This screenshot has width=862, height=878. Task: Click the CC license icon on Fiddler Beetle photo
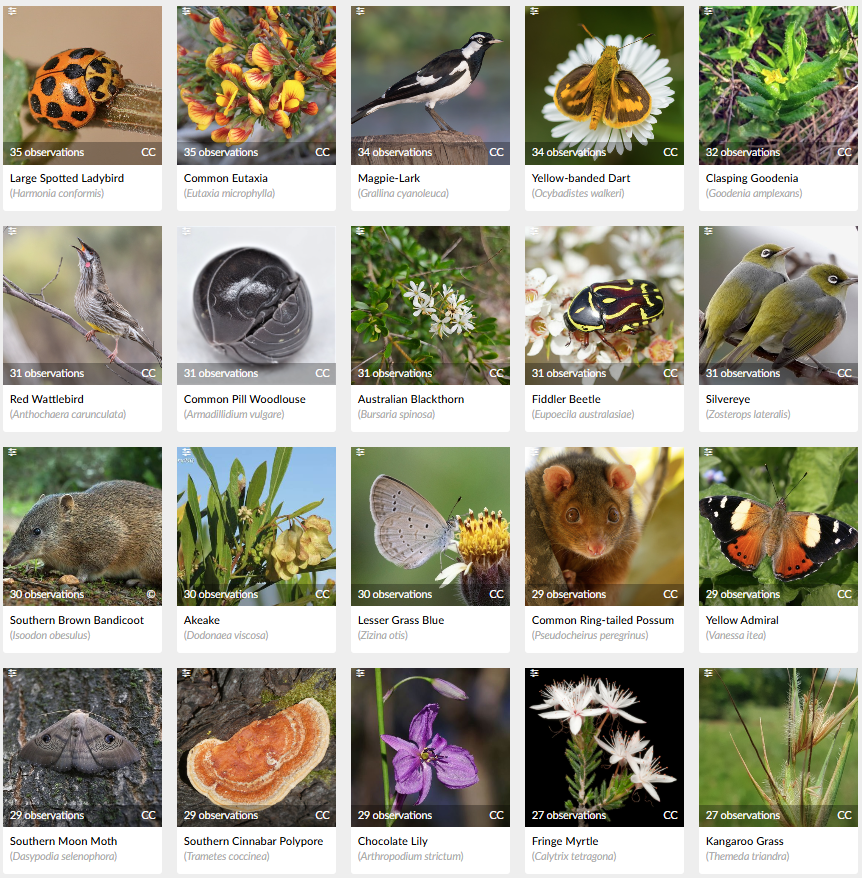coord(670,373)
